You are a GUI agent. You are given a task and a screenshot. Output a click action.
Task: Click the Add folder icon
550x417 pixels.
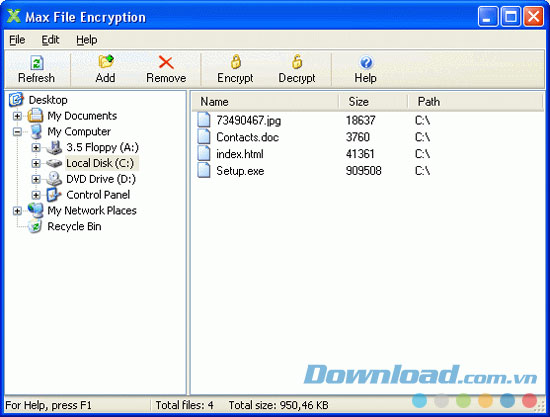tap(106, 61)
